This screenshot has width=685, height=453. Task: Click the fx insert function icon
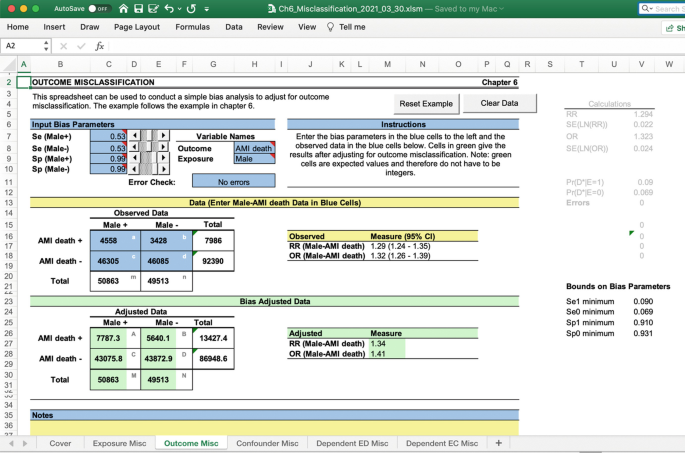click(99, 46)
